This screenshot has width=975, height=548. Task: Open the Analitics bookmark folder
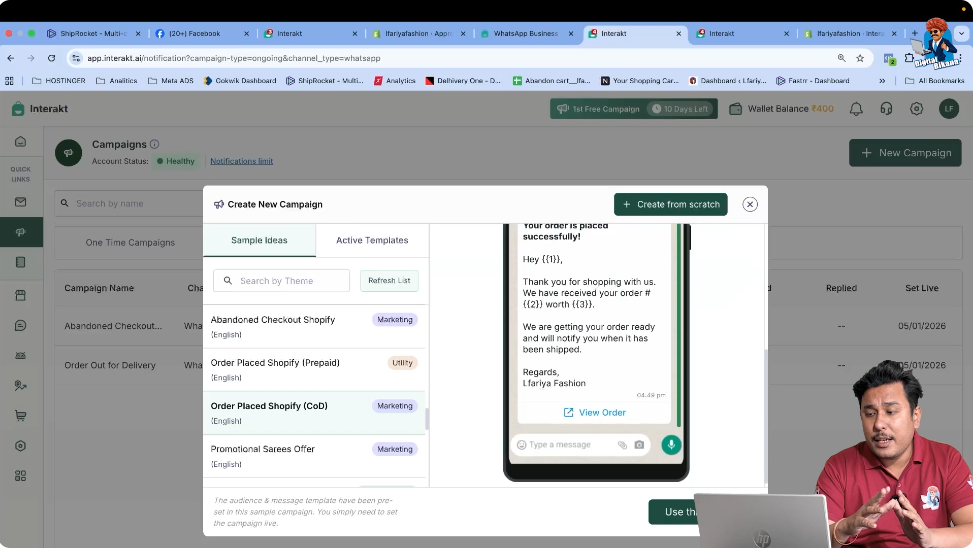pyautogui.click(x=116, y=81)
